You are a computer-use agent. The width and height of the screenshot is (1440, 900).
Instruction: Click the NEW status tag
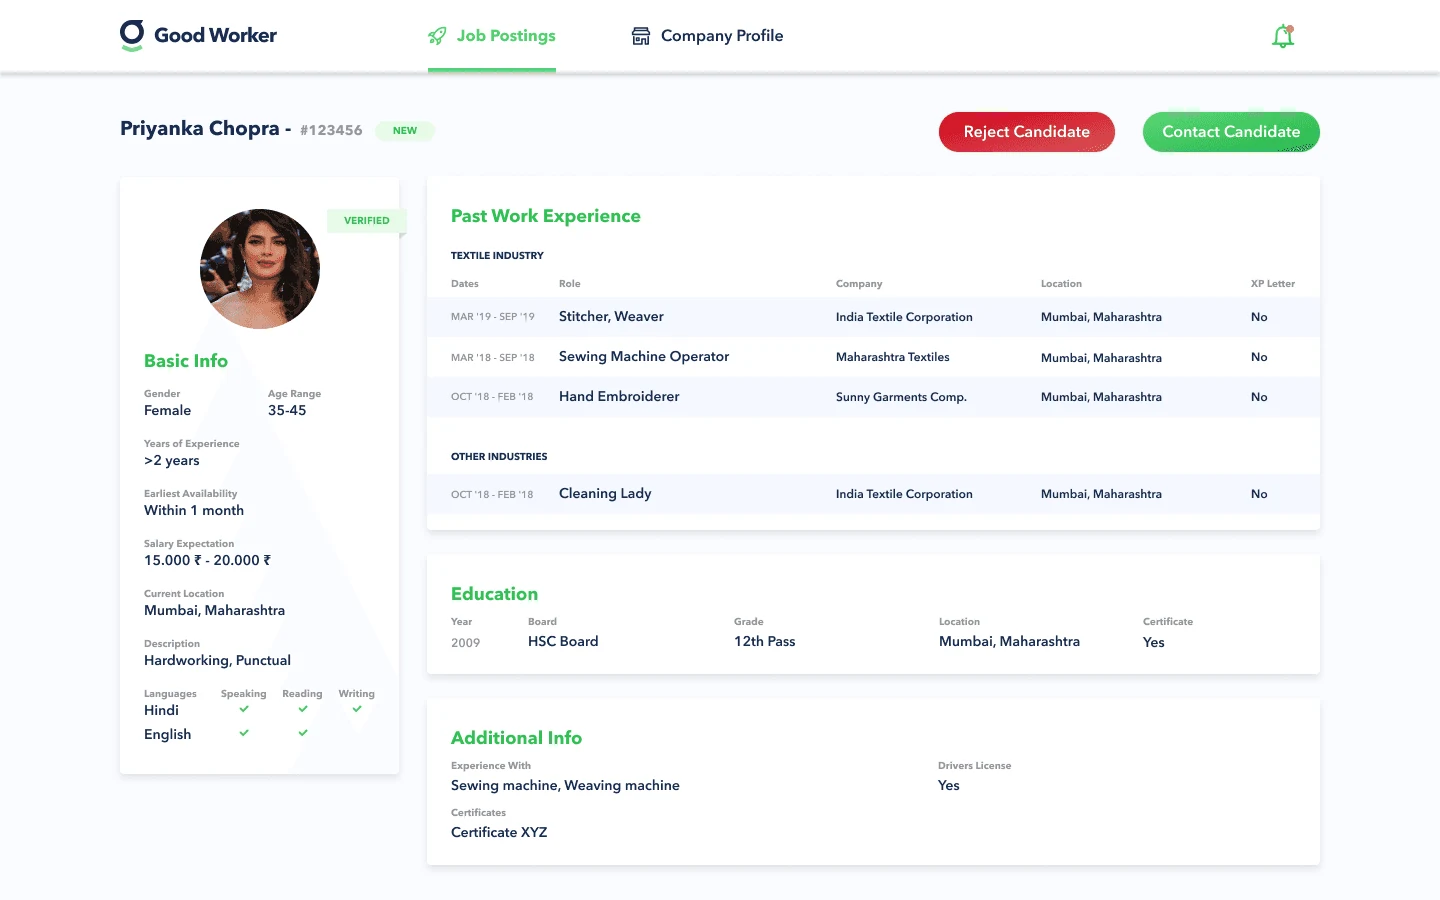point(405,131)
